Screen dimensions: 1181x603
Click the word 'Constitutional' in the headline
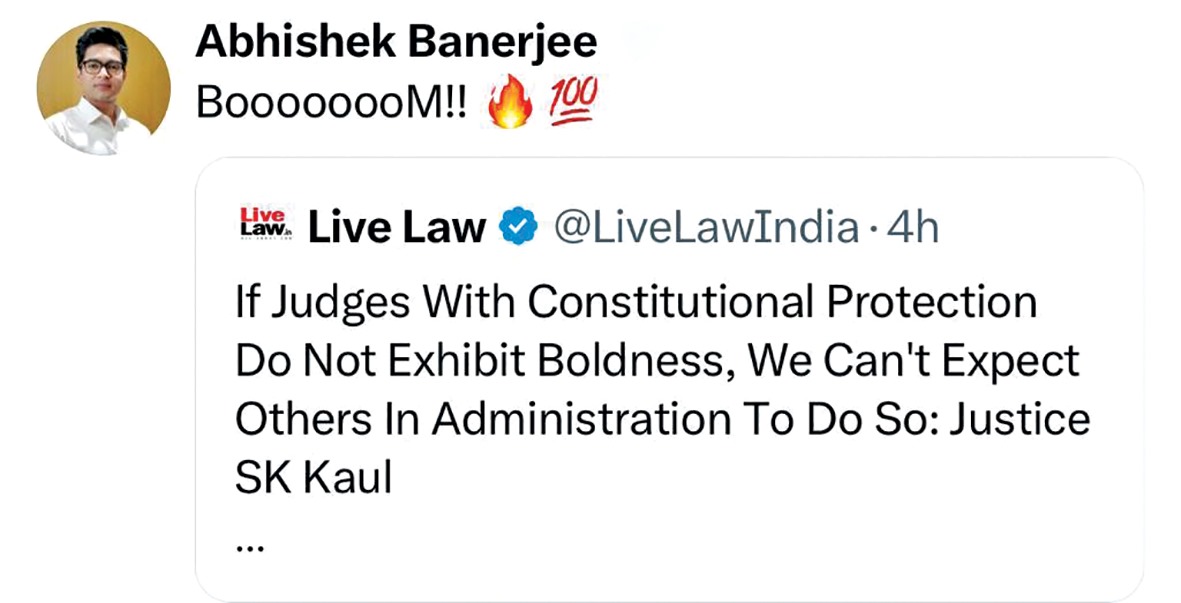pyautogui.click(x=670, y=302)
